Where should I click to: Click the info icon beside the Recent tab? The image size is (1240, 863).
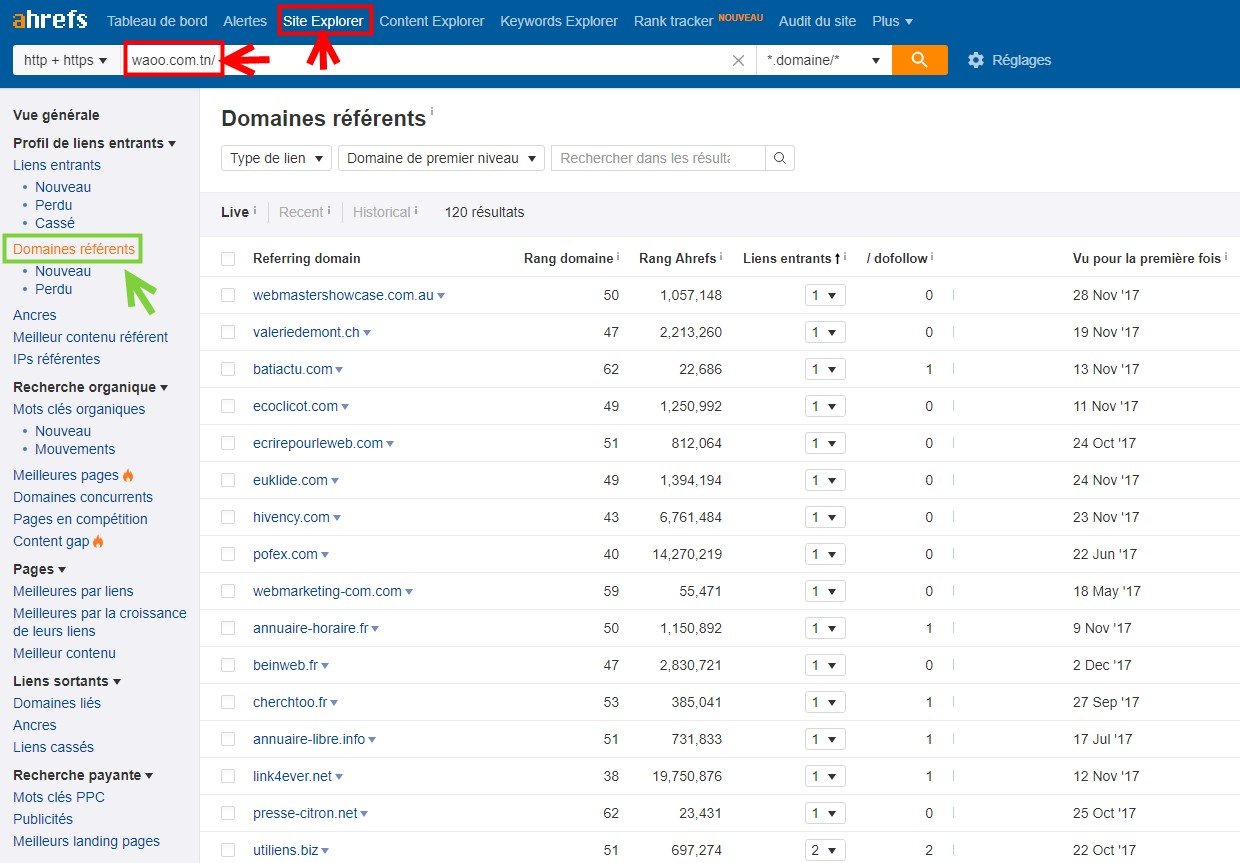(329, 211)
